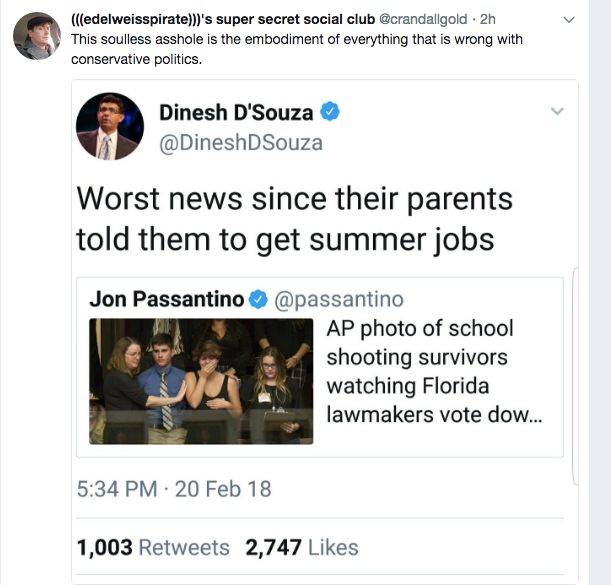Click the quoted text about Florida lawmakers
Image resolution: width=611 pixels, height=585 pixels.
434,371
